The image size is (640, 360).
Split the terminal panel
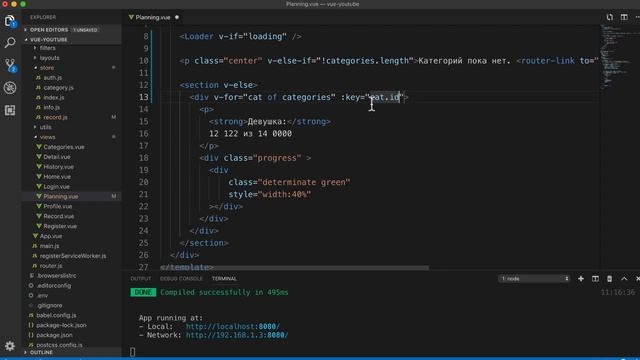(x=596, y=278)
